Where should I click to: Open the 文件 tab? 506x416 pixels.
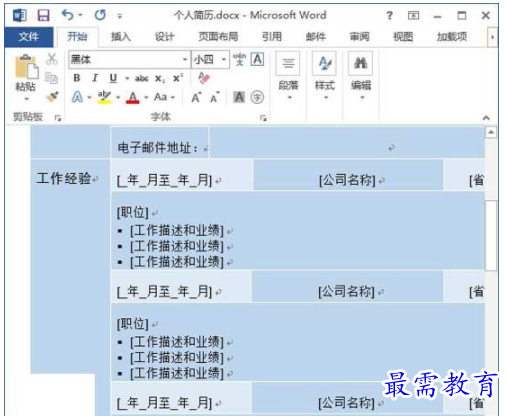pyautogui.click(x=29, y=37)
